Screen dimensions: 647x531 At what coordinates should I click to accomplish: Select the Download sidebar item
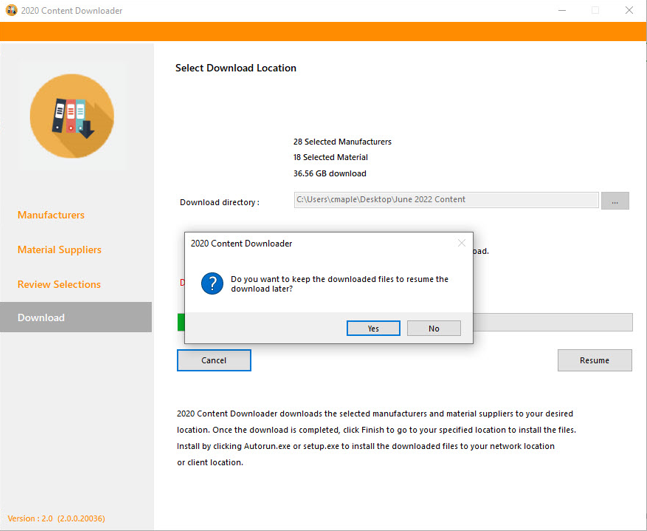(x=76, y=317)
